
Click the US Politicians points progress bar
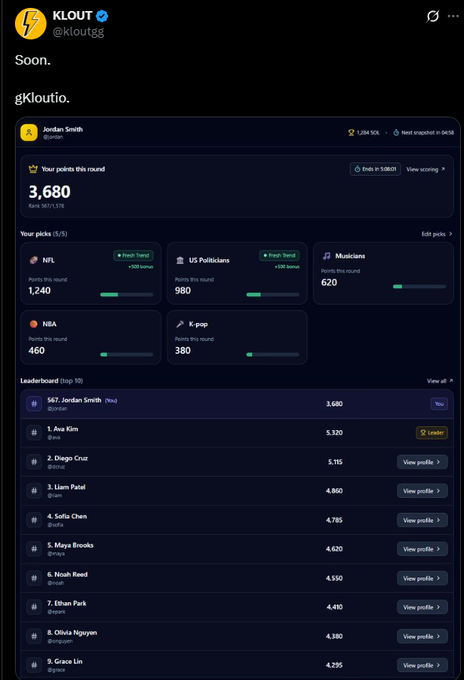273,294
